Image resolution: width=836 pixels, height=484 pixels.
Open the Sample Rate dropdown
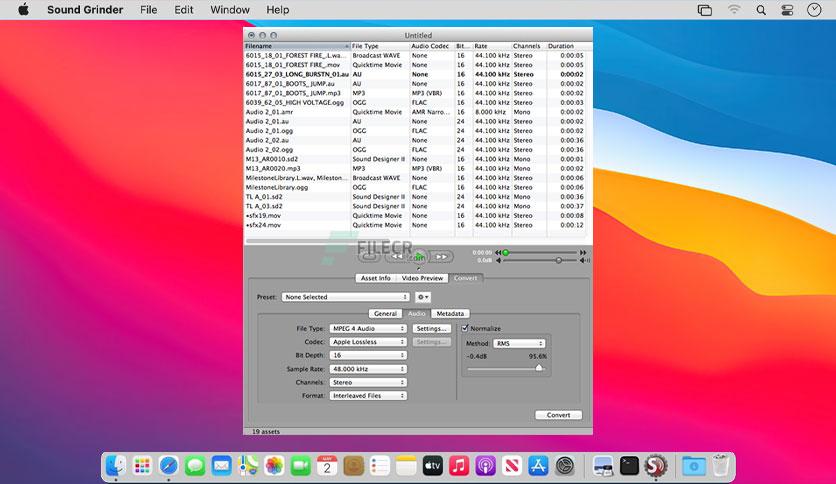pos(368,369)
